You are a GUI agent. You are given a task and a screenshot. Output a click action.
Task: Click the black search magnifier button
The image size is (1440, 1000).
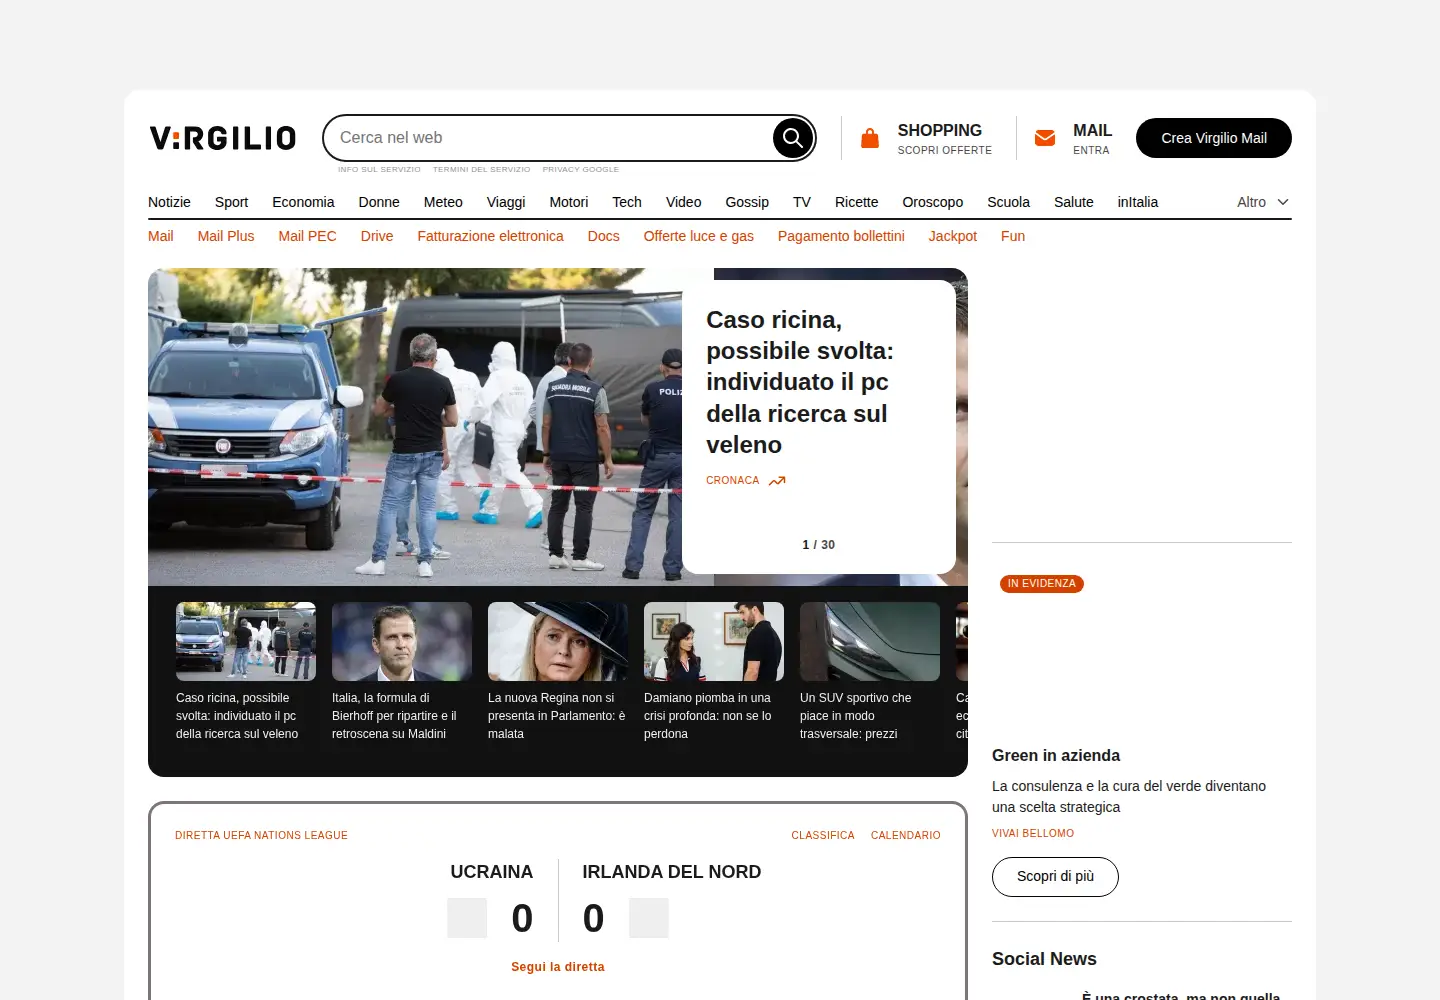793,138
